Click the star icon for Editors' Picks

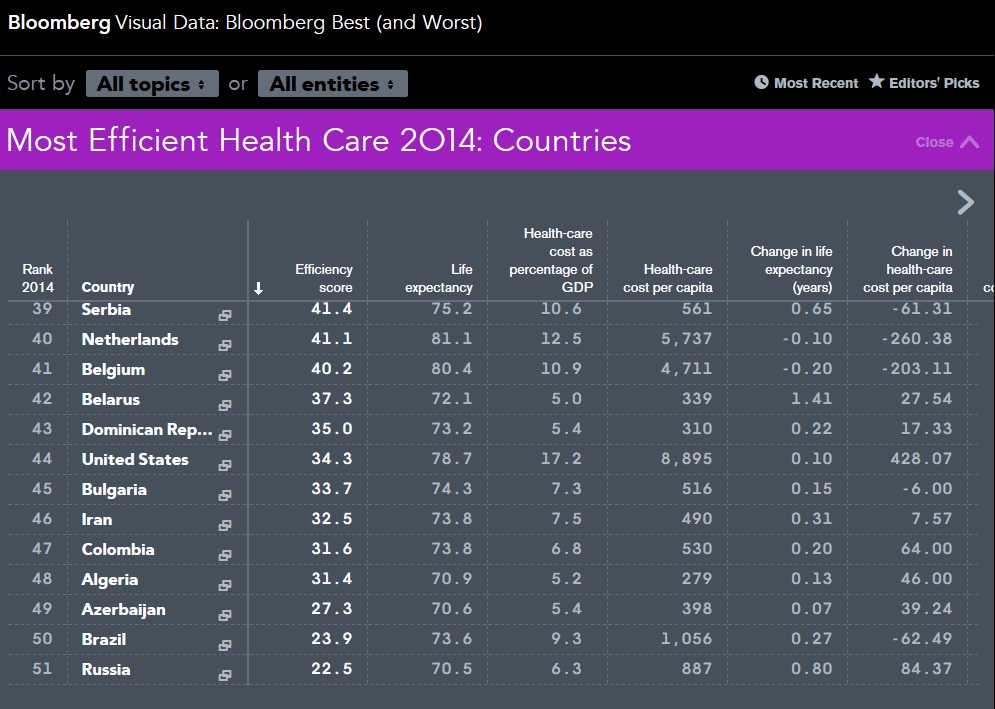(x=876, y=81)
